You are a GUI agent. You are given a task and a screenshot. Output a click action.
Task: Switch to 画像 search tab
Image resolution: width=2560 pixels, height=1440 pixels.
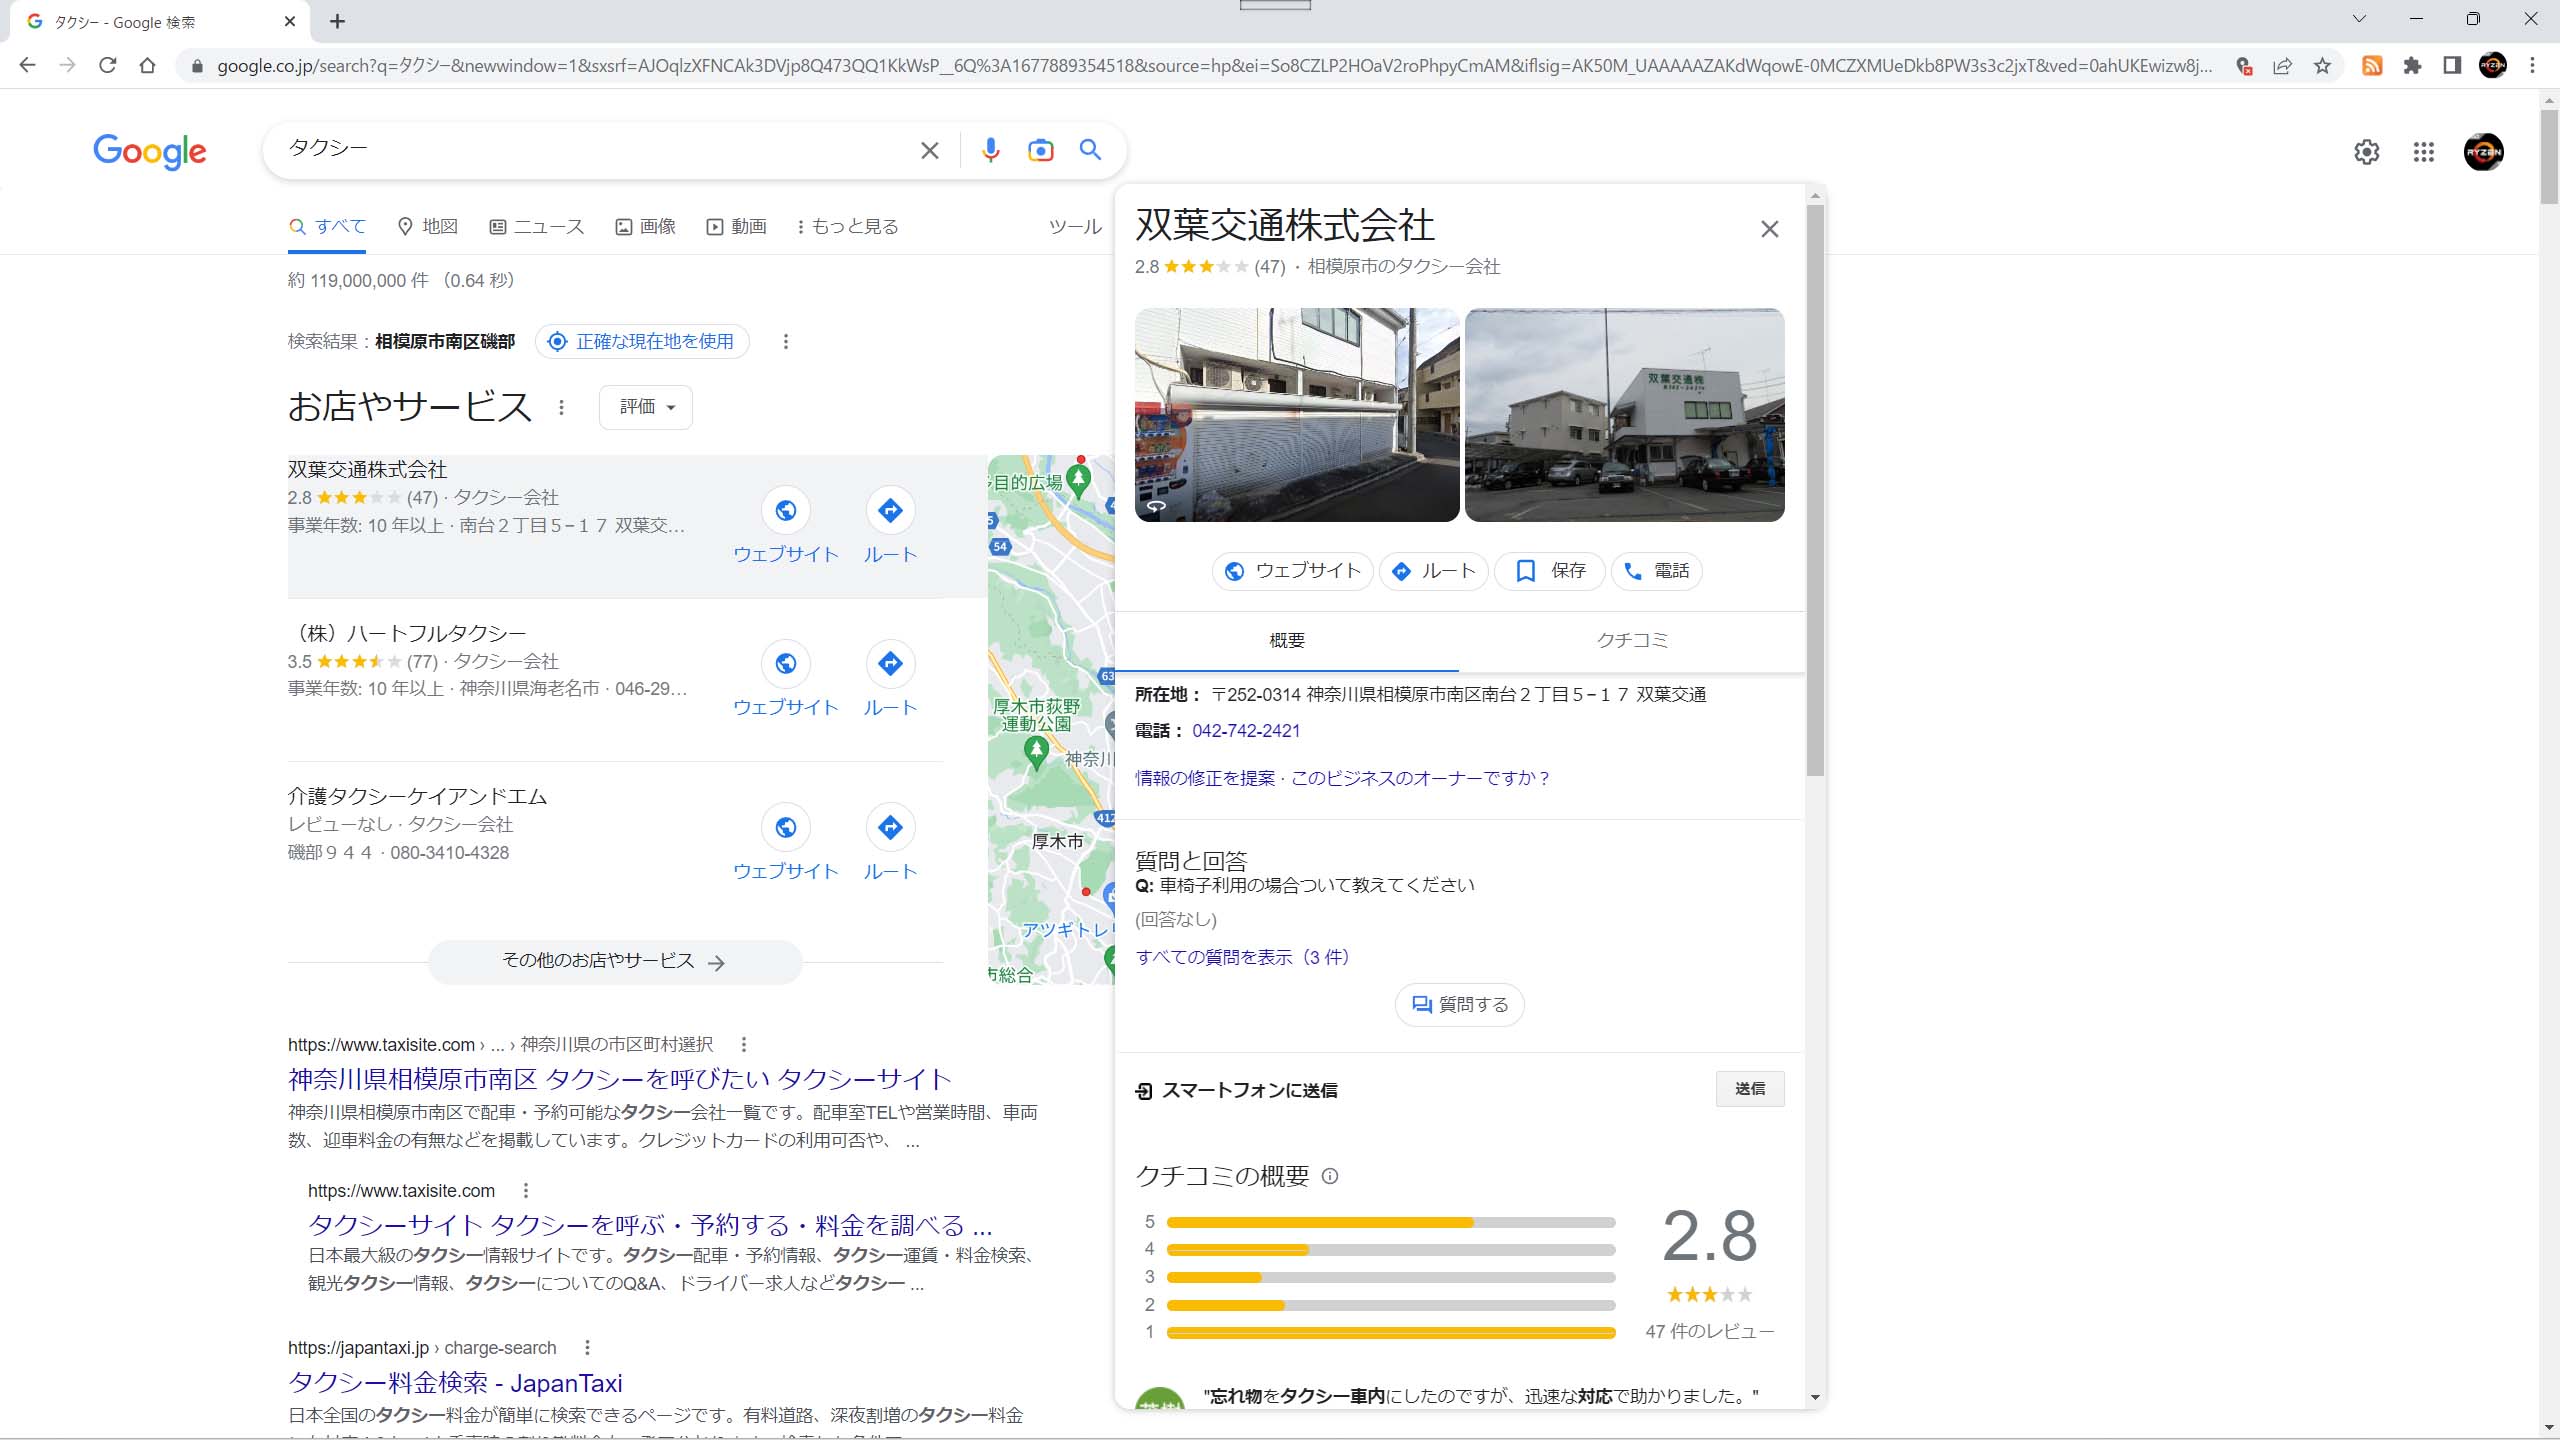point(646,227)
